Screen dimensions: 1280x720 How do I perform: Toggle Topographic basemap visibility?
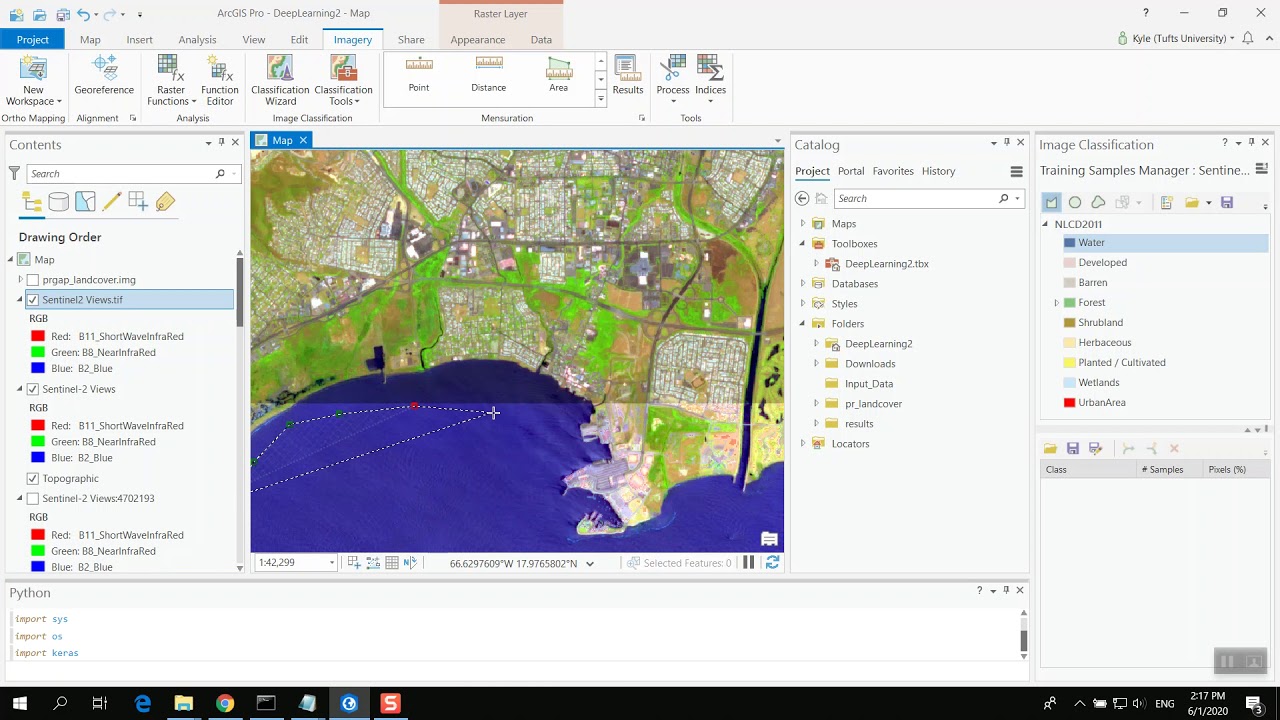[x=33, y=479]
